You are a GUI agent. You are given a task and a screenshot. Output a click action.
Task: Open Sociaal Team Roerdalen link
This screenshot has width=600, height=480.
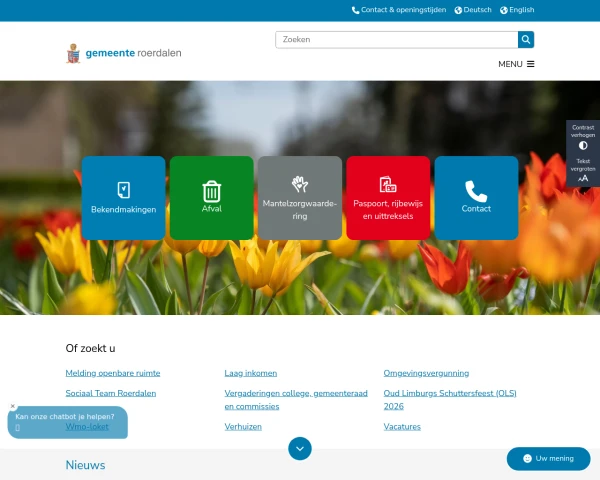[x=111, y=393]
